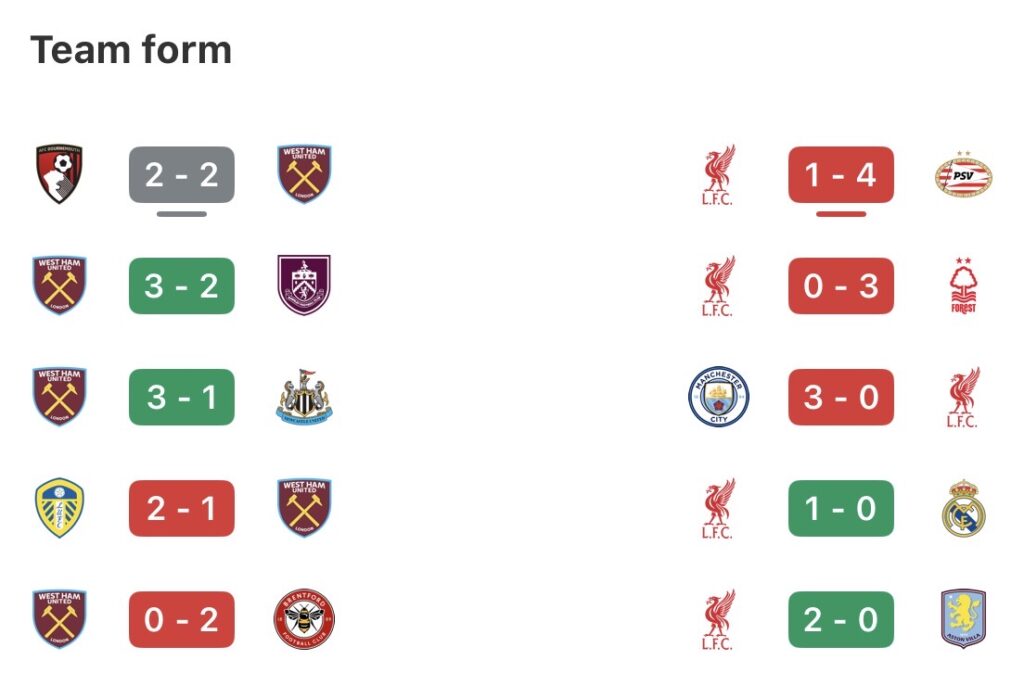The image size is (1024, 685).
Task: Open the grey 2 - 2 draw result
Action: pos(182,175)
